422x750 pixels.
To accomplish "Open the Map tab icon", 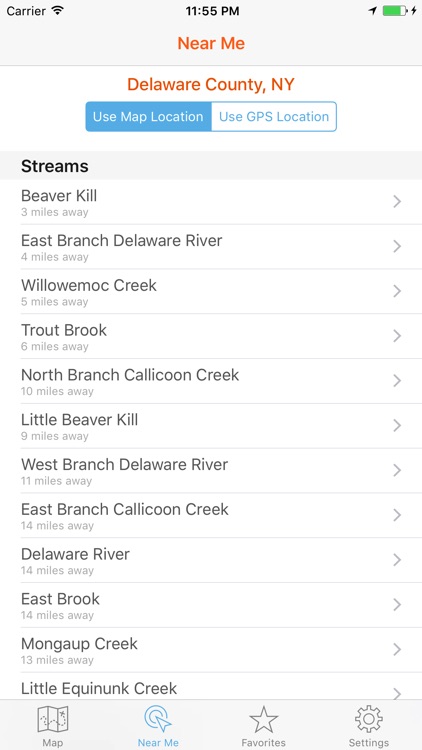I will [x=53, y=720].
